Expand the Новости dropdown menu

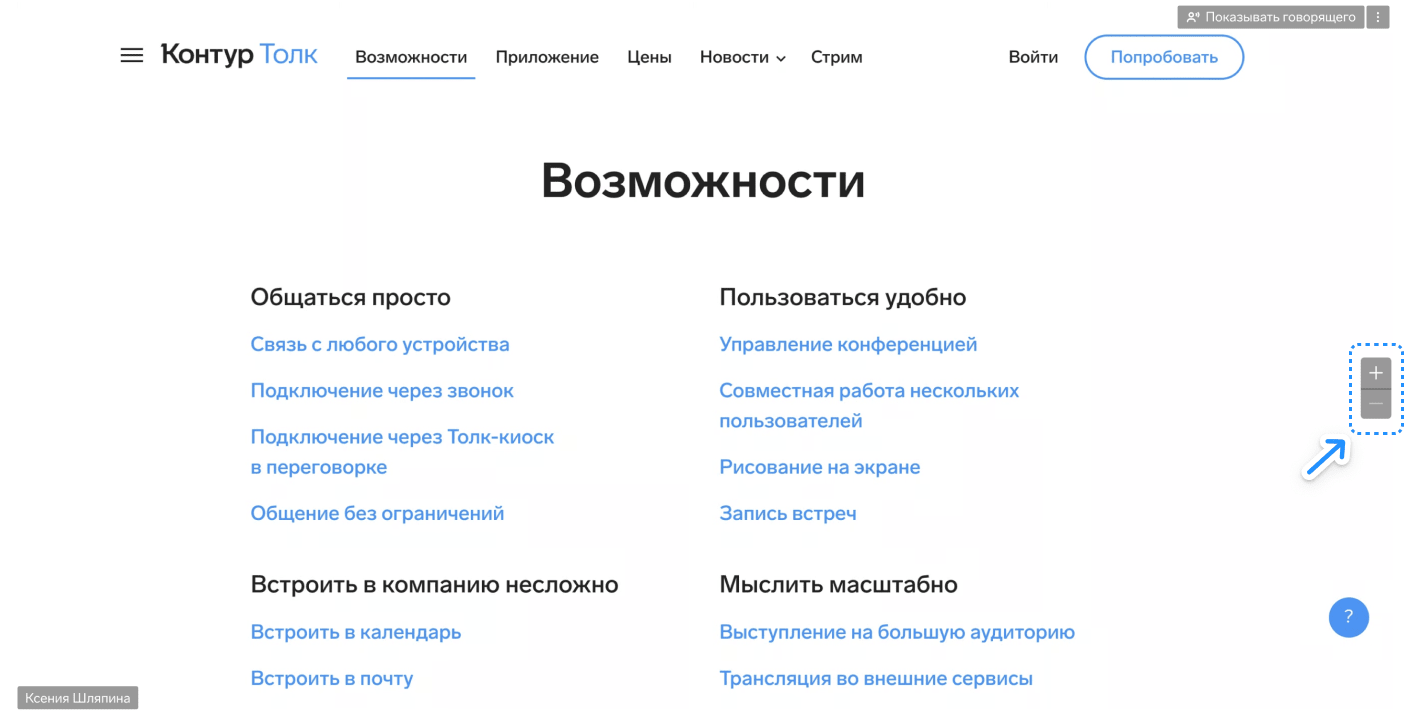pyautogui.click(x=742, y=58)
